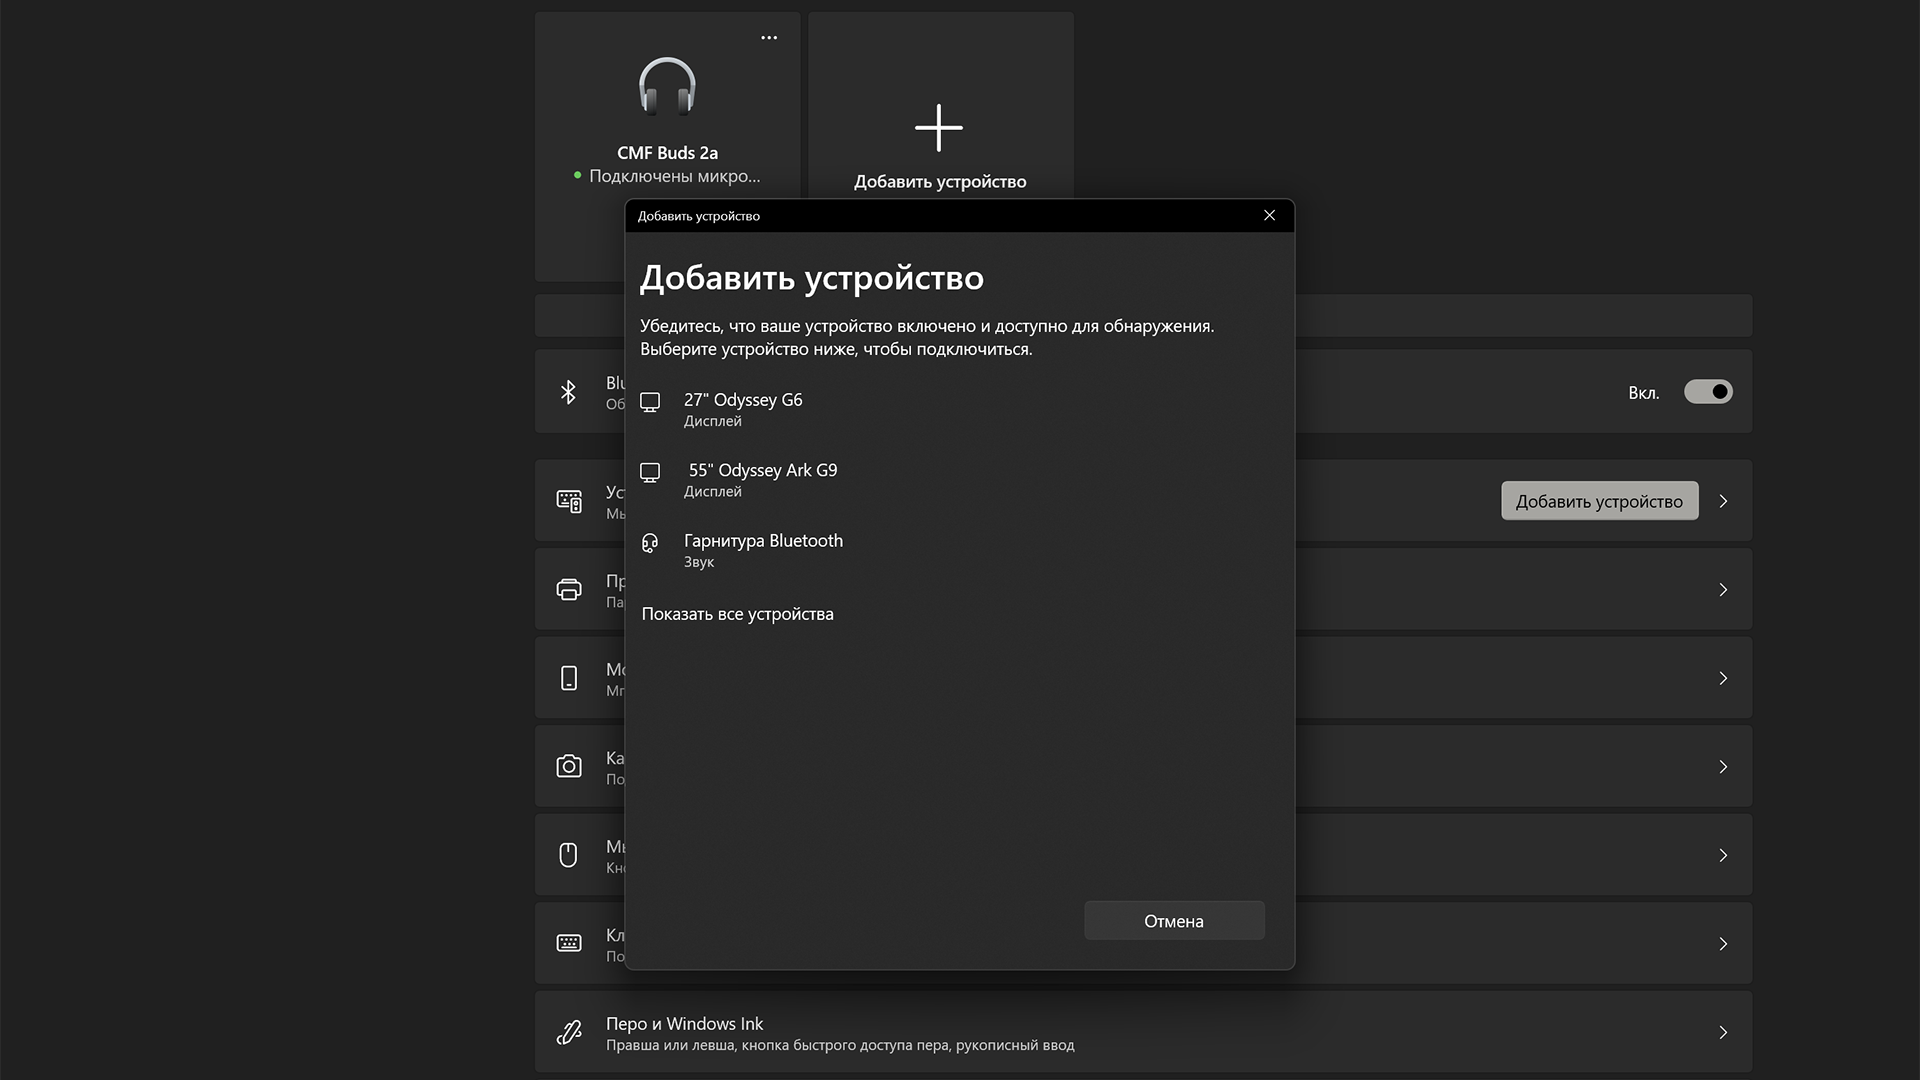Open the three-dot menu on CMF Buds 2a tile
Image resolution: width=1920 pixels, height=1080 pixels.
tap(768, 37)
